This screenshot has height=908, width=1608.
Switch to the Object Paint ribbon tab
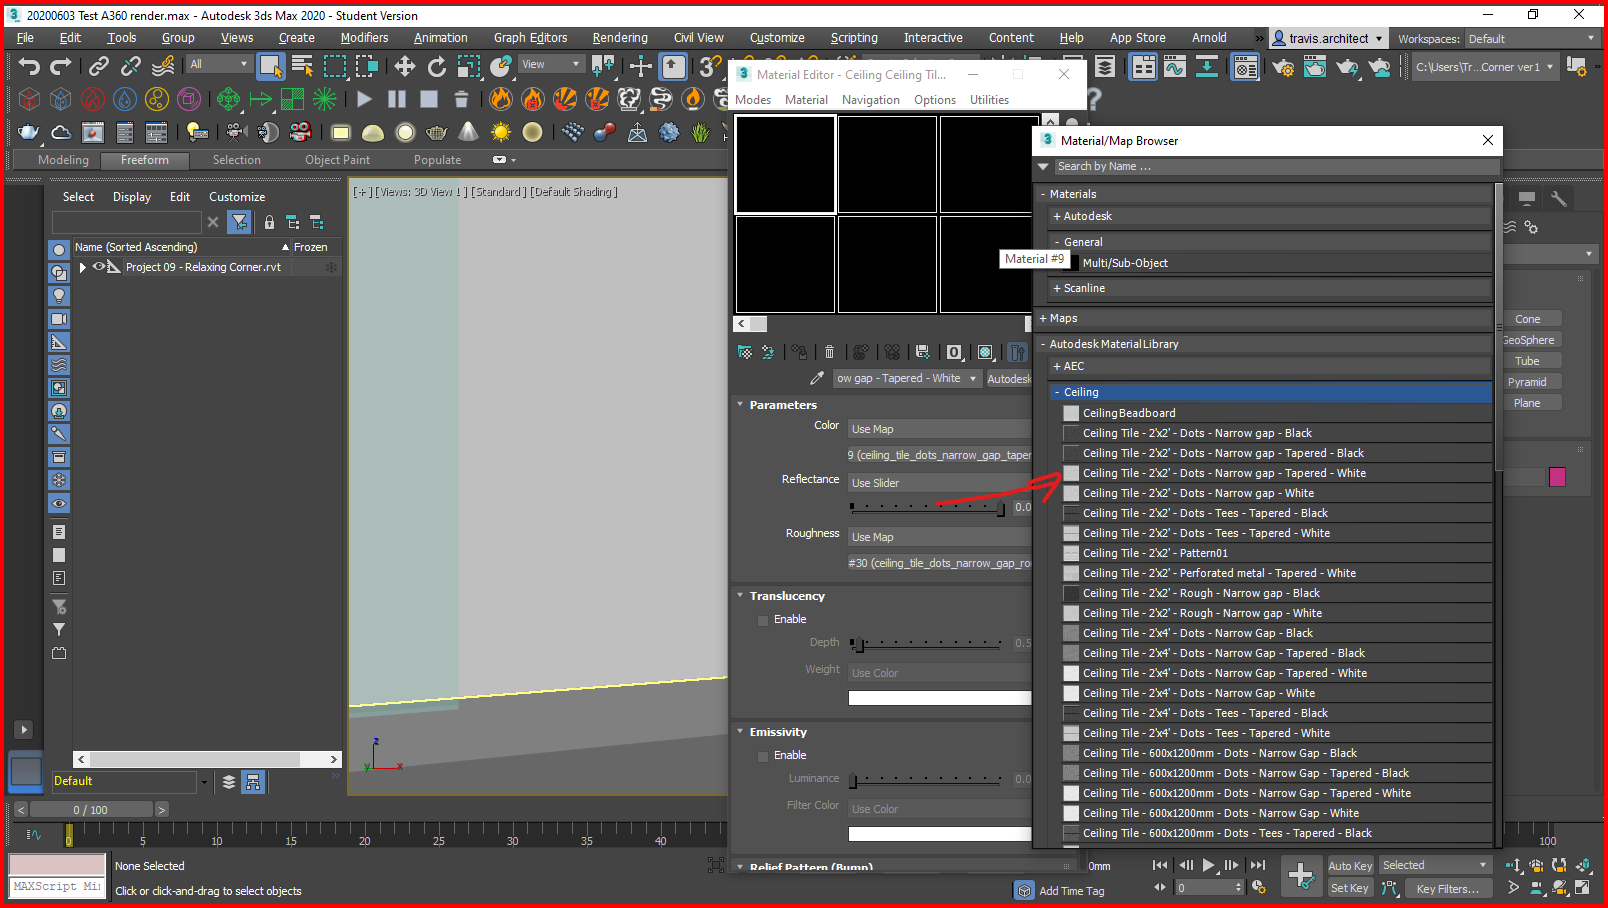pos(337,159)
